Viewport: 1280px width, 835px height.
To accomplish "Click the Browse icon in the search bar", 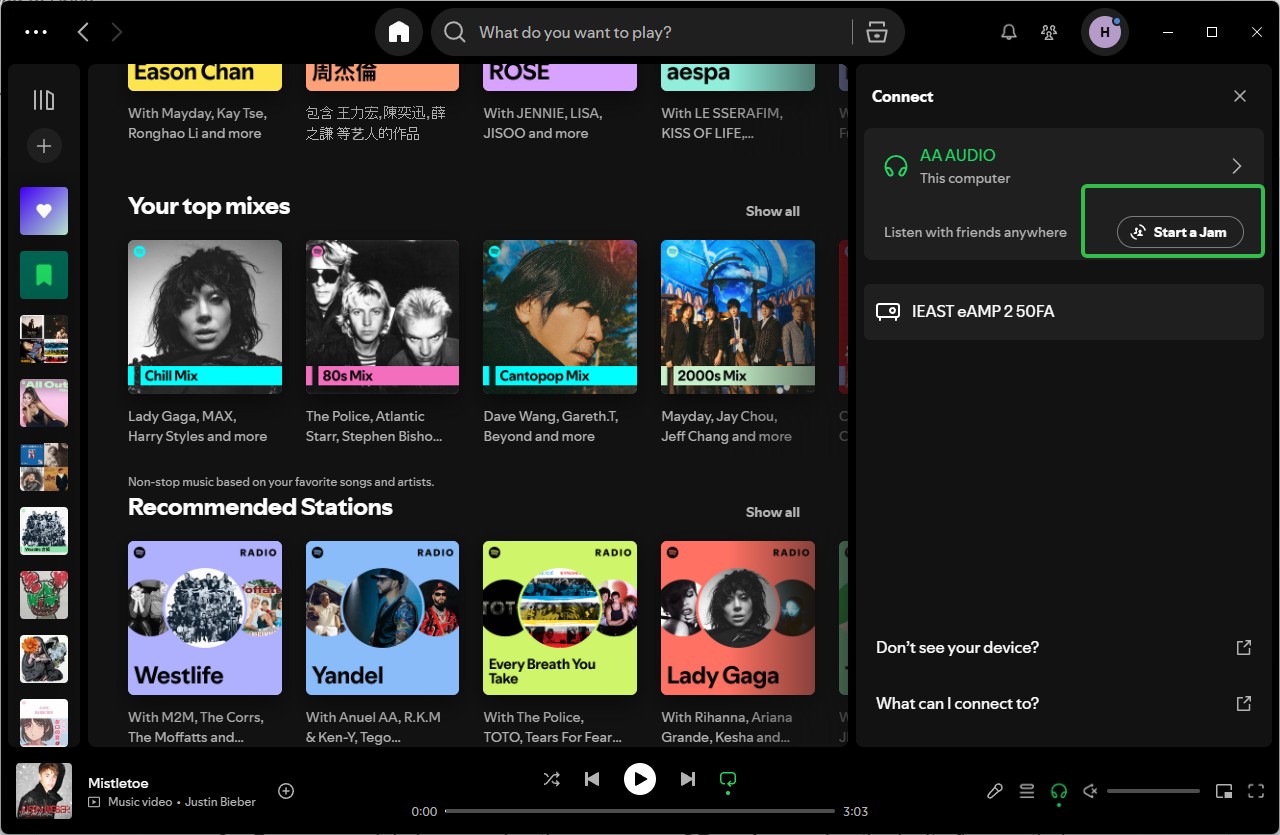I will click(877, 32).
